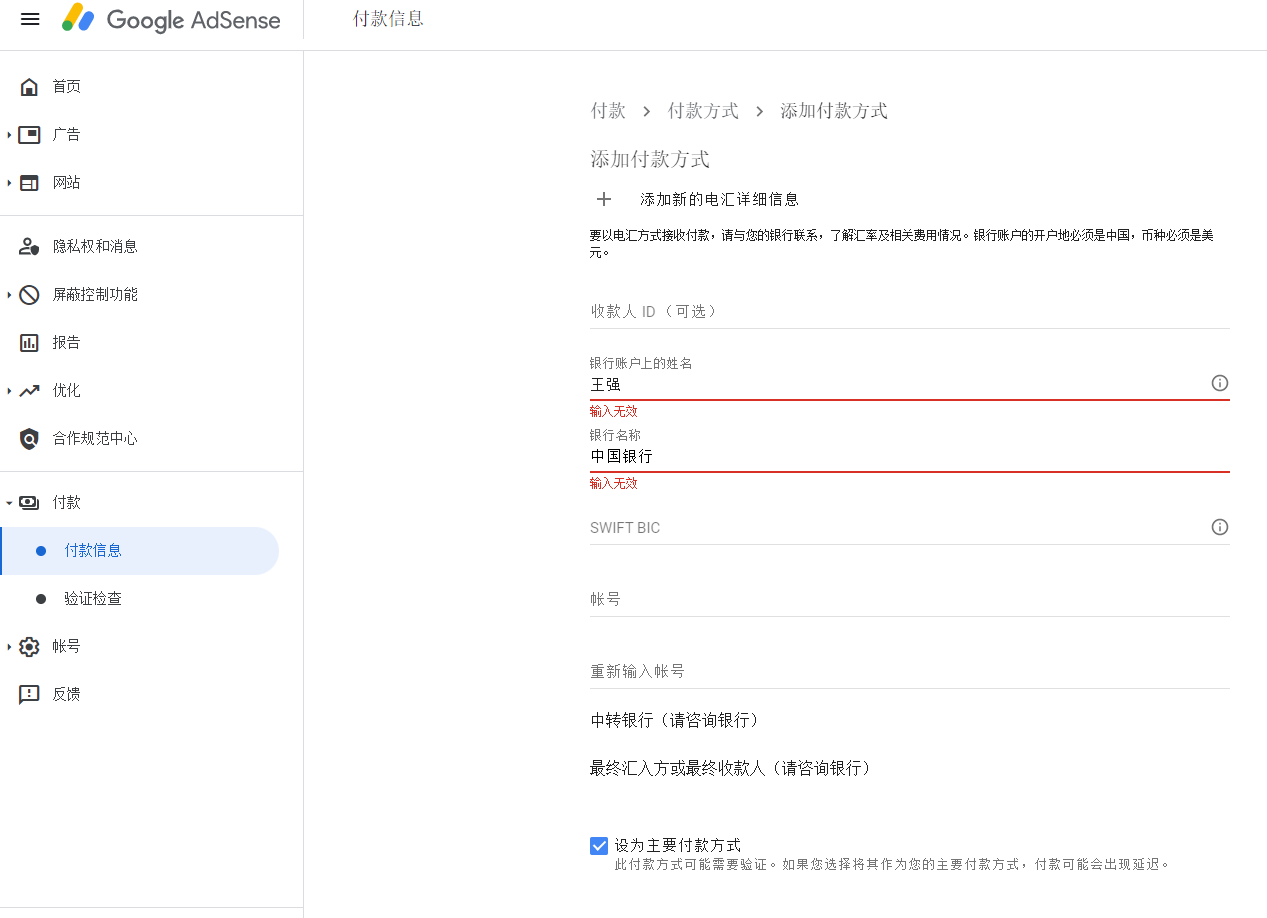Click the 隐私权和消息 person icon
Viewport: 1267px width, 918px height.
29,247
